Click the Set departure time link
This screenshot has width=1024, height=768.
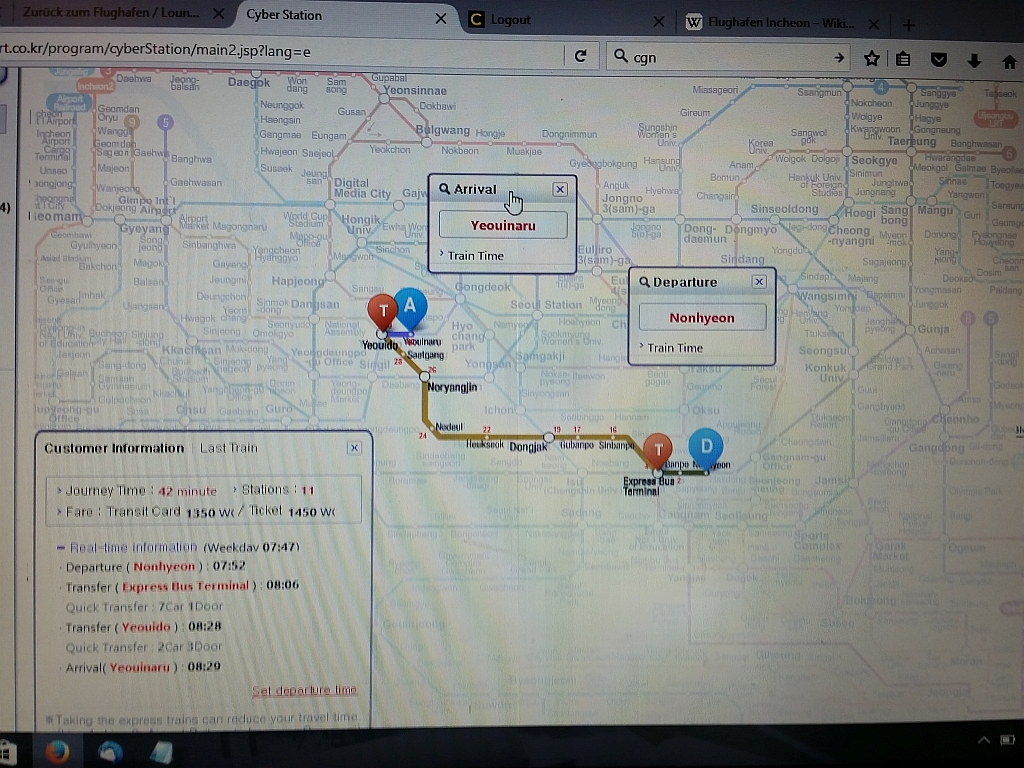[304, 691]
